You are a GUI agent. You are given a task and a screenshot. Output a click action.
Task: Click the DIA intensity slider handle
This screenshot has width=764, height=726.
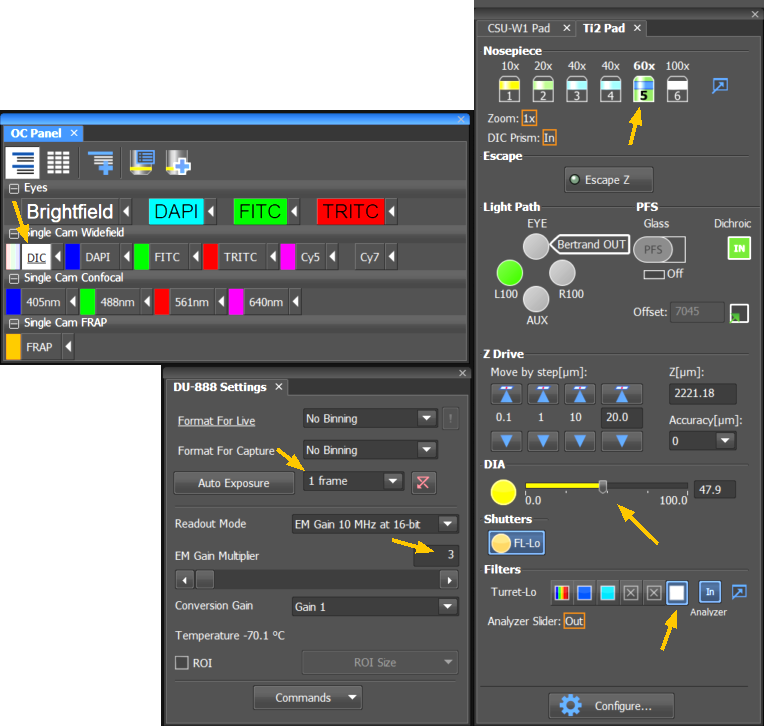(603, 487)
